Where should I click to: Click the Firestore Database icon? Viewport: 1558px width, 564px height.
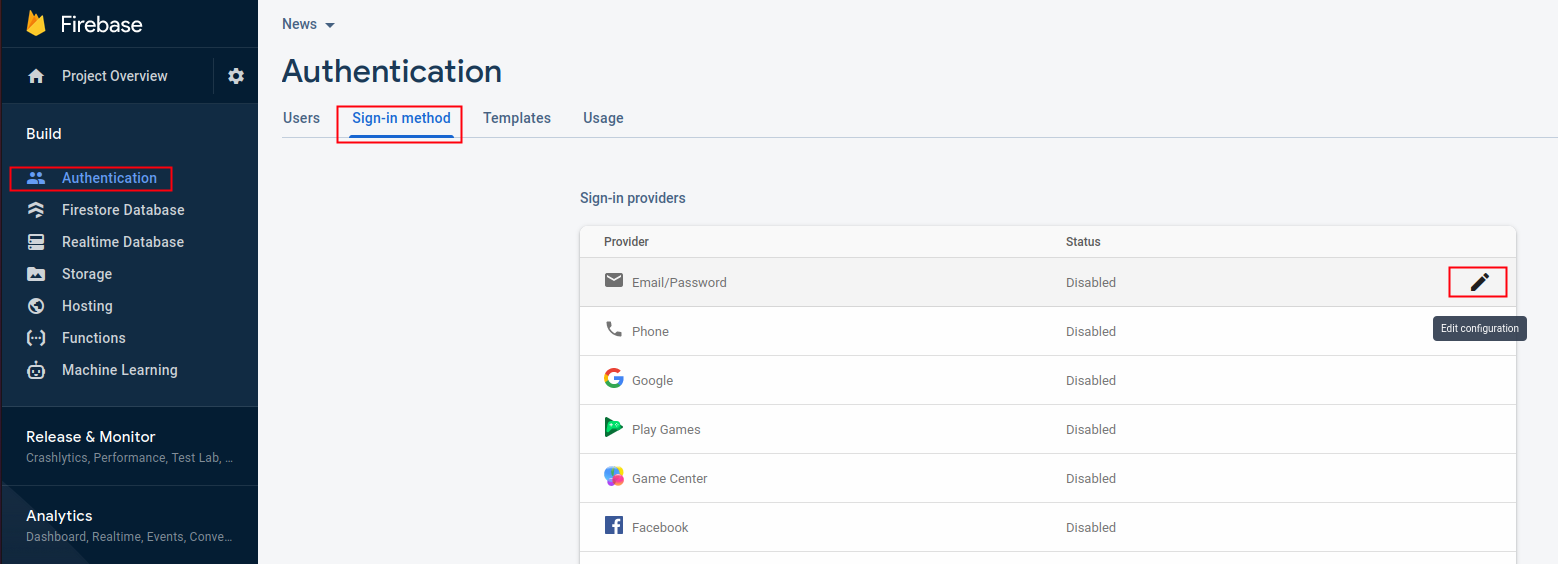tap(36, 210)
